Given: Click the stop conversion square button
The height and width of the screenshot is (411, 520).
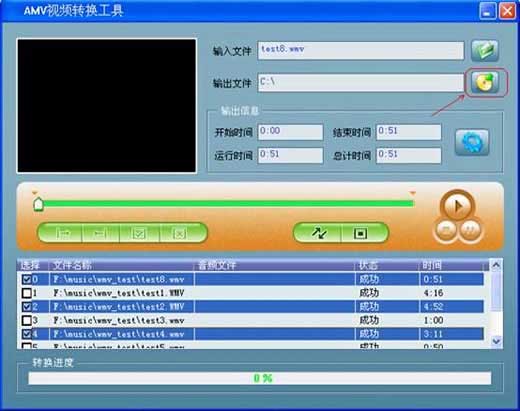Looking at the screenshot, I should (361, 233).
